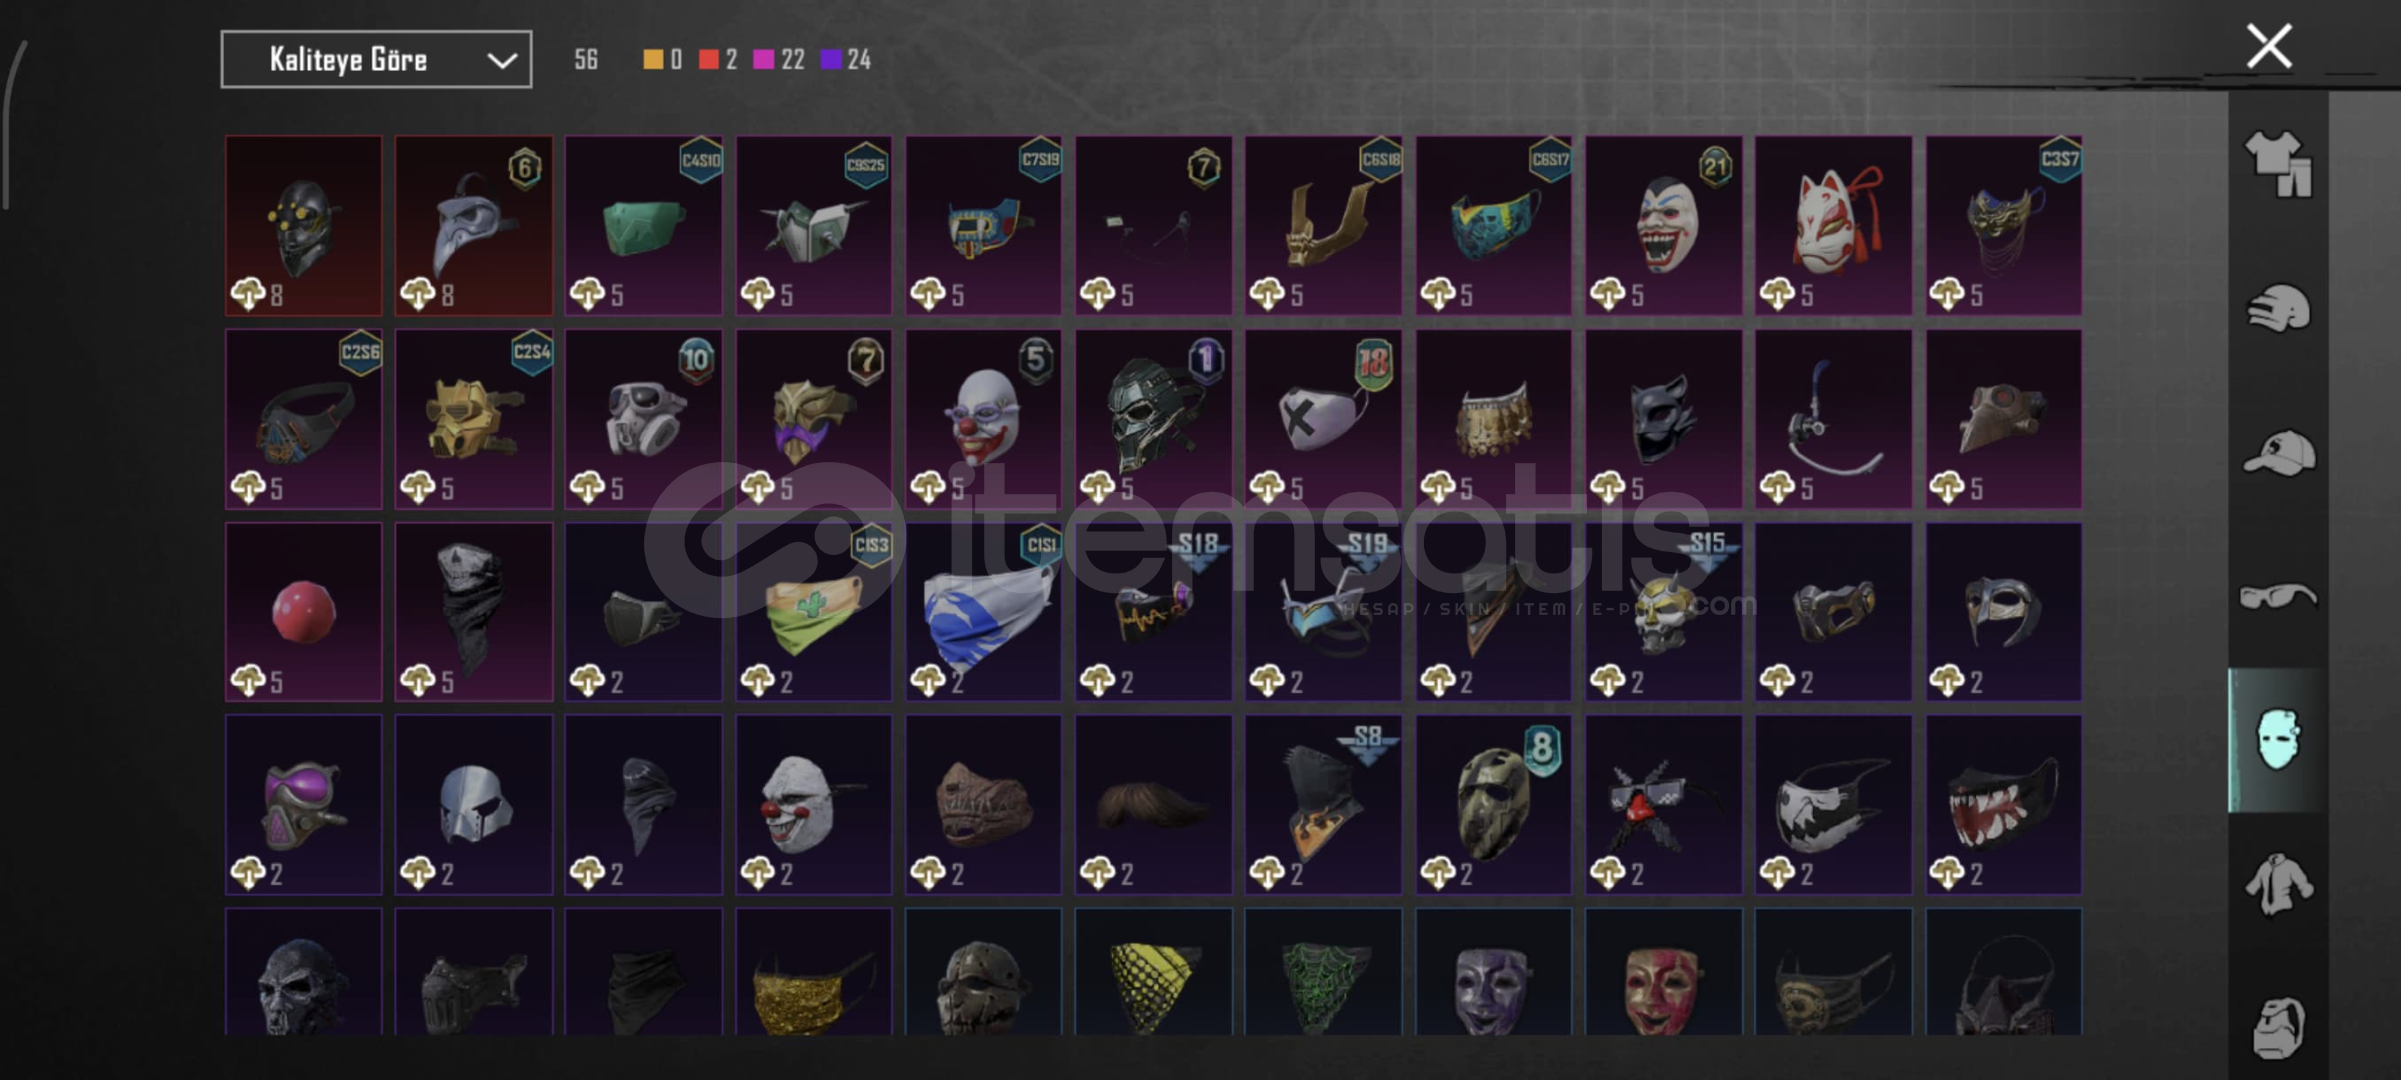Select the white fox mask item
The image size is (2401, 1080).
(1833, 226)
